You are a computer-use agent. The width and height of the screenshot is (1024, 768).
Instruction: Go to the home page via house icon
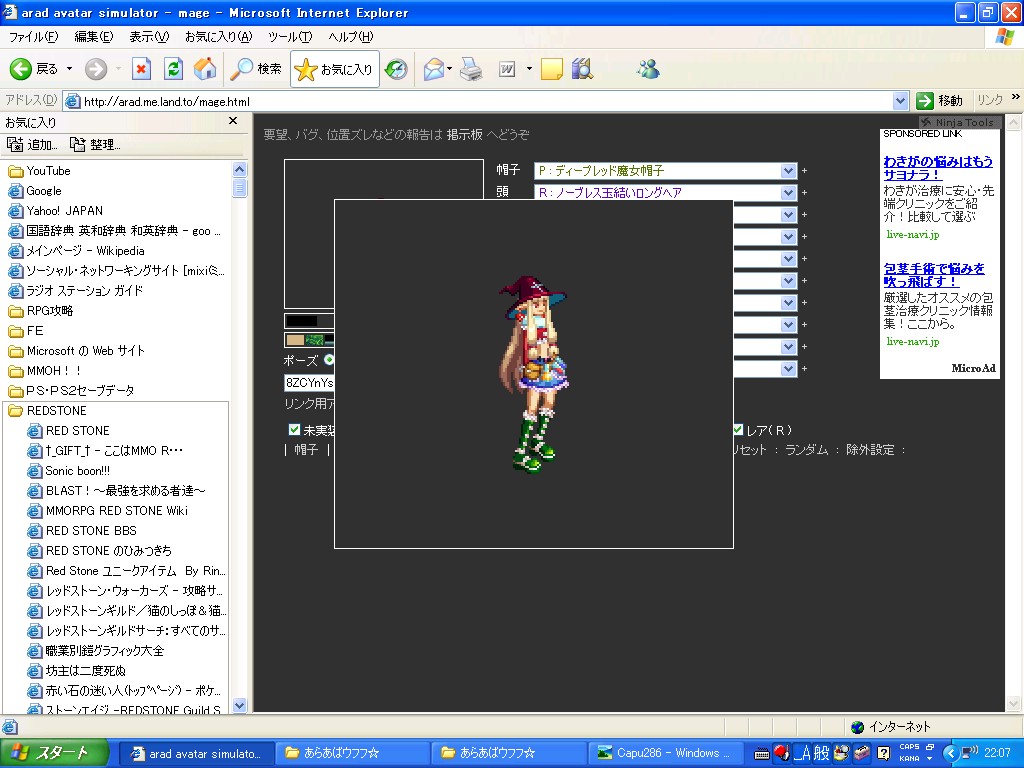205,69
